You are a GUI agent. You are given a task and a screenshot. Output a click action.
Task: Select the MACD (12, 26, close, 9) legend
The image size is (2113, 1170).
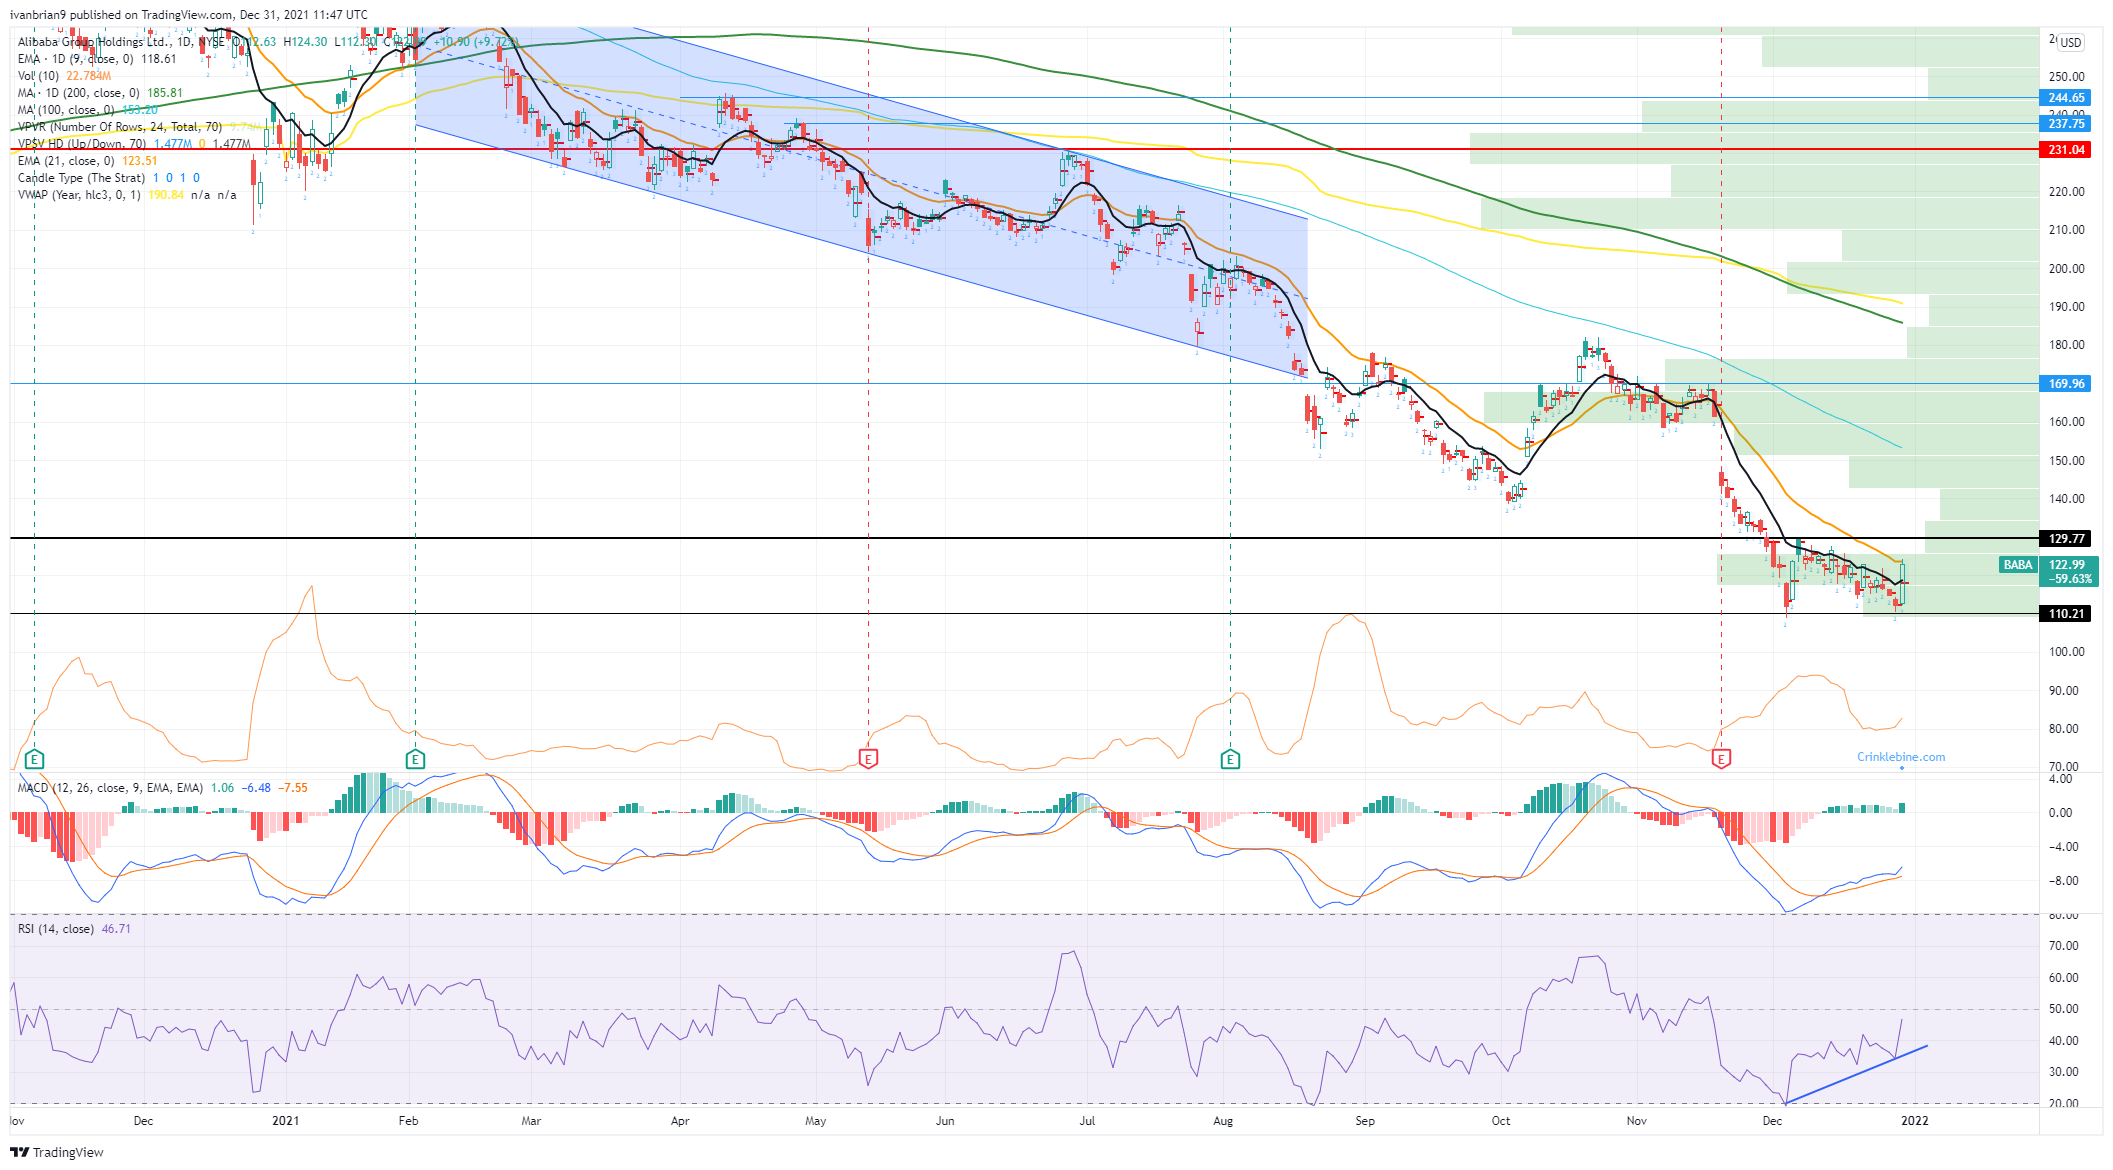pos(110,788)
